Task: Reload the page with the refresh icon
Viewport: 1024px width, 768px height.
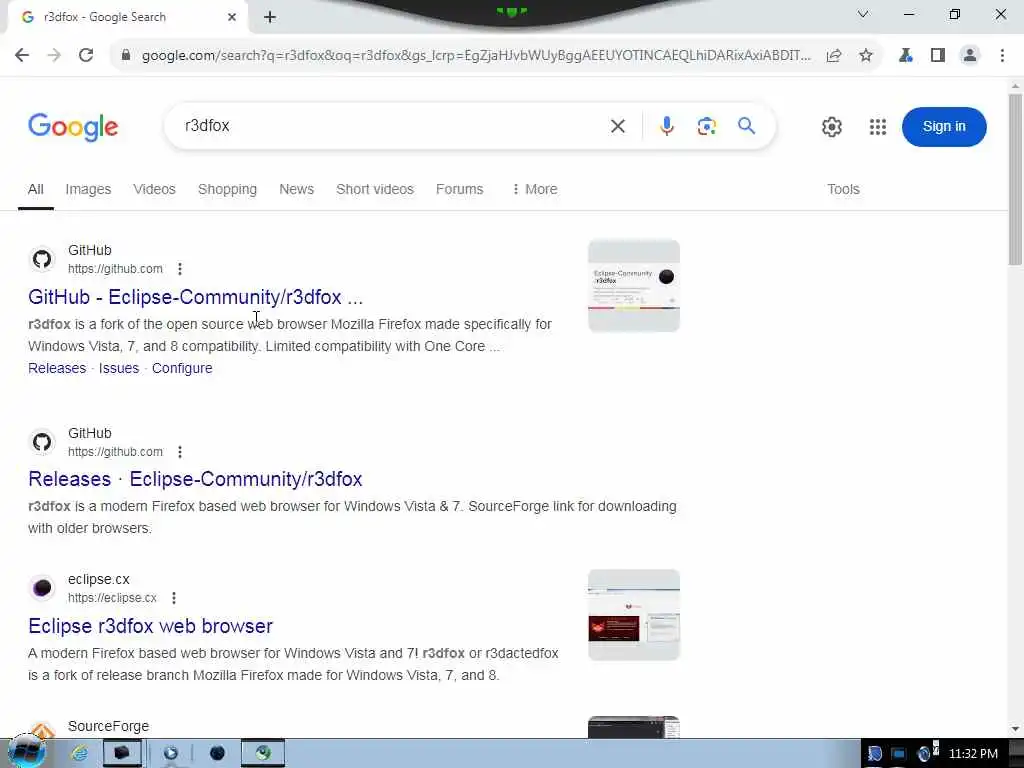Action: 86,56
